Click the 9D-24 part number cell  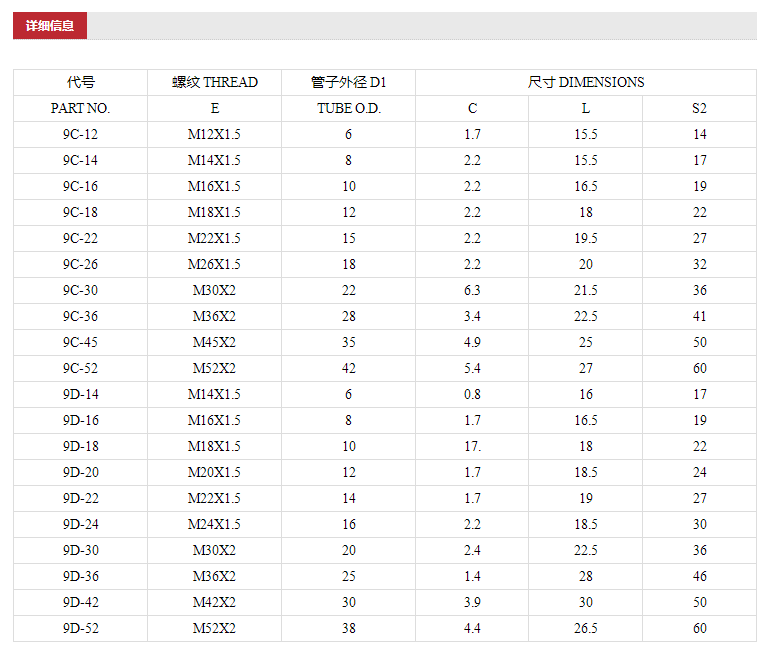pyautogui.click(x=80, y=524)
